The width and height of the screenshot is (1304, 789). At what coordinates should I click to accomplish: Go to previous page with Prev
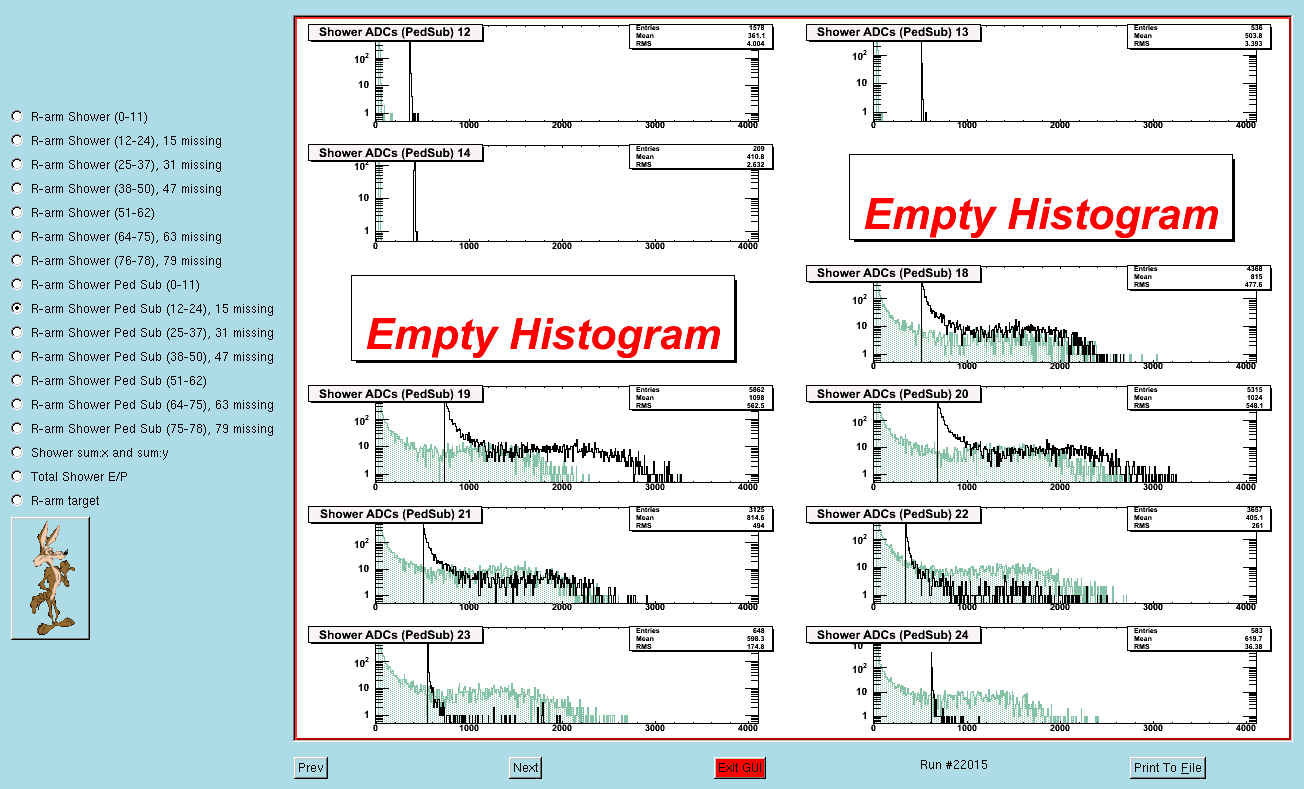[311, 768]
